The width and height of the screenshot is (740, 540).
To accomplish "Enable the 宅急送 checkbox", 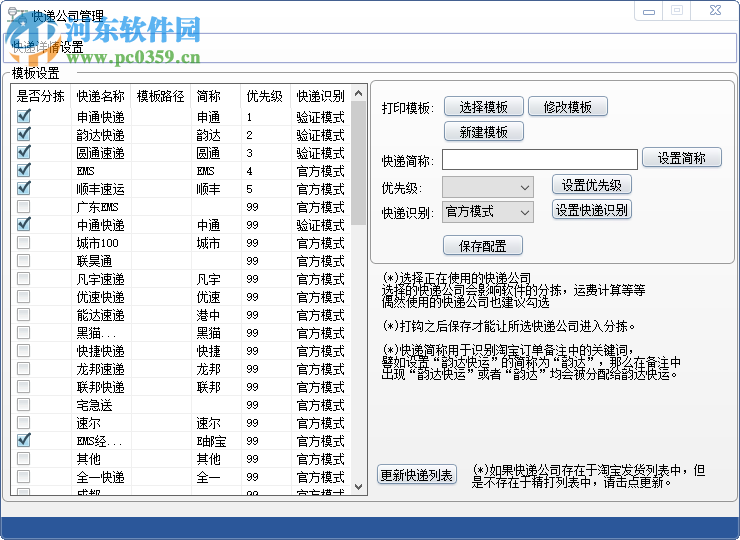I will 24,404.
